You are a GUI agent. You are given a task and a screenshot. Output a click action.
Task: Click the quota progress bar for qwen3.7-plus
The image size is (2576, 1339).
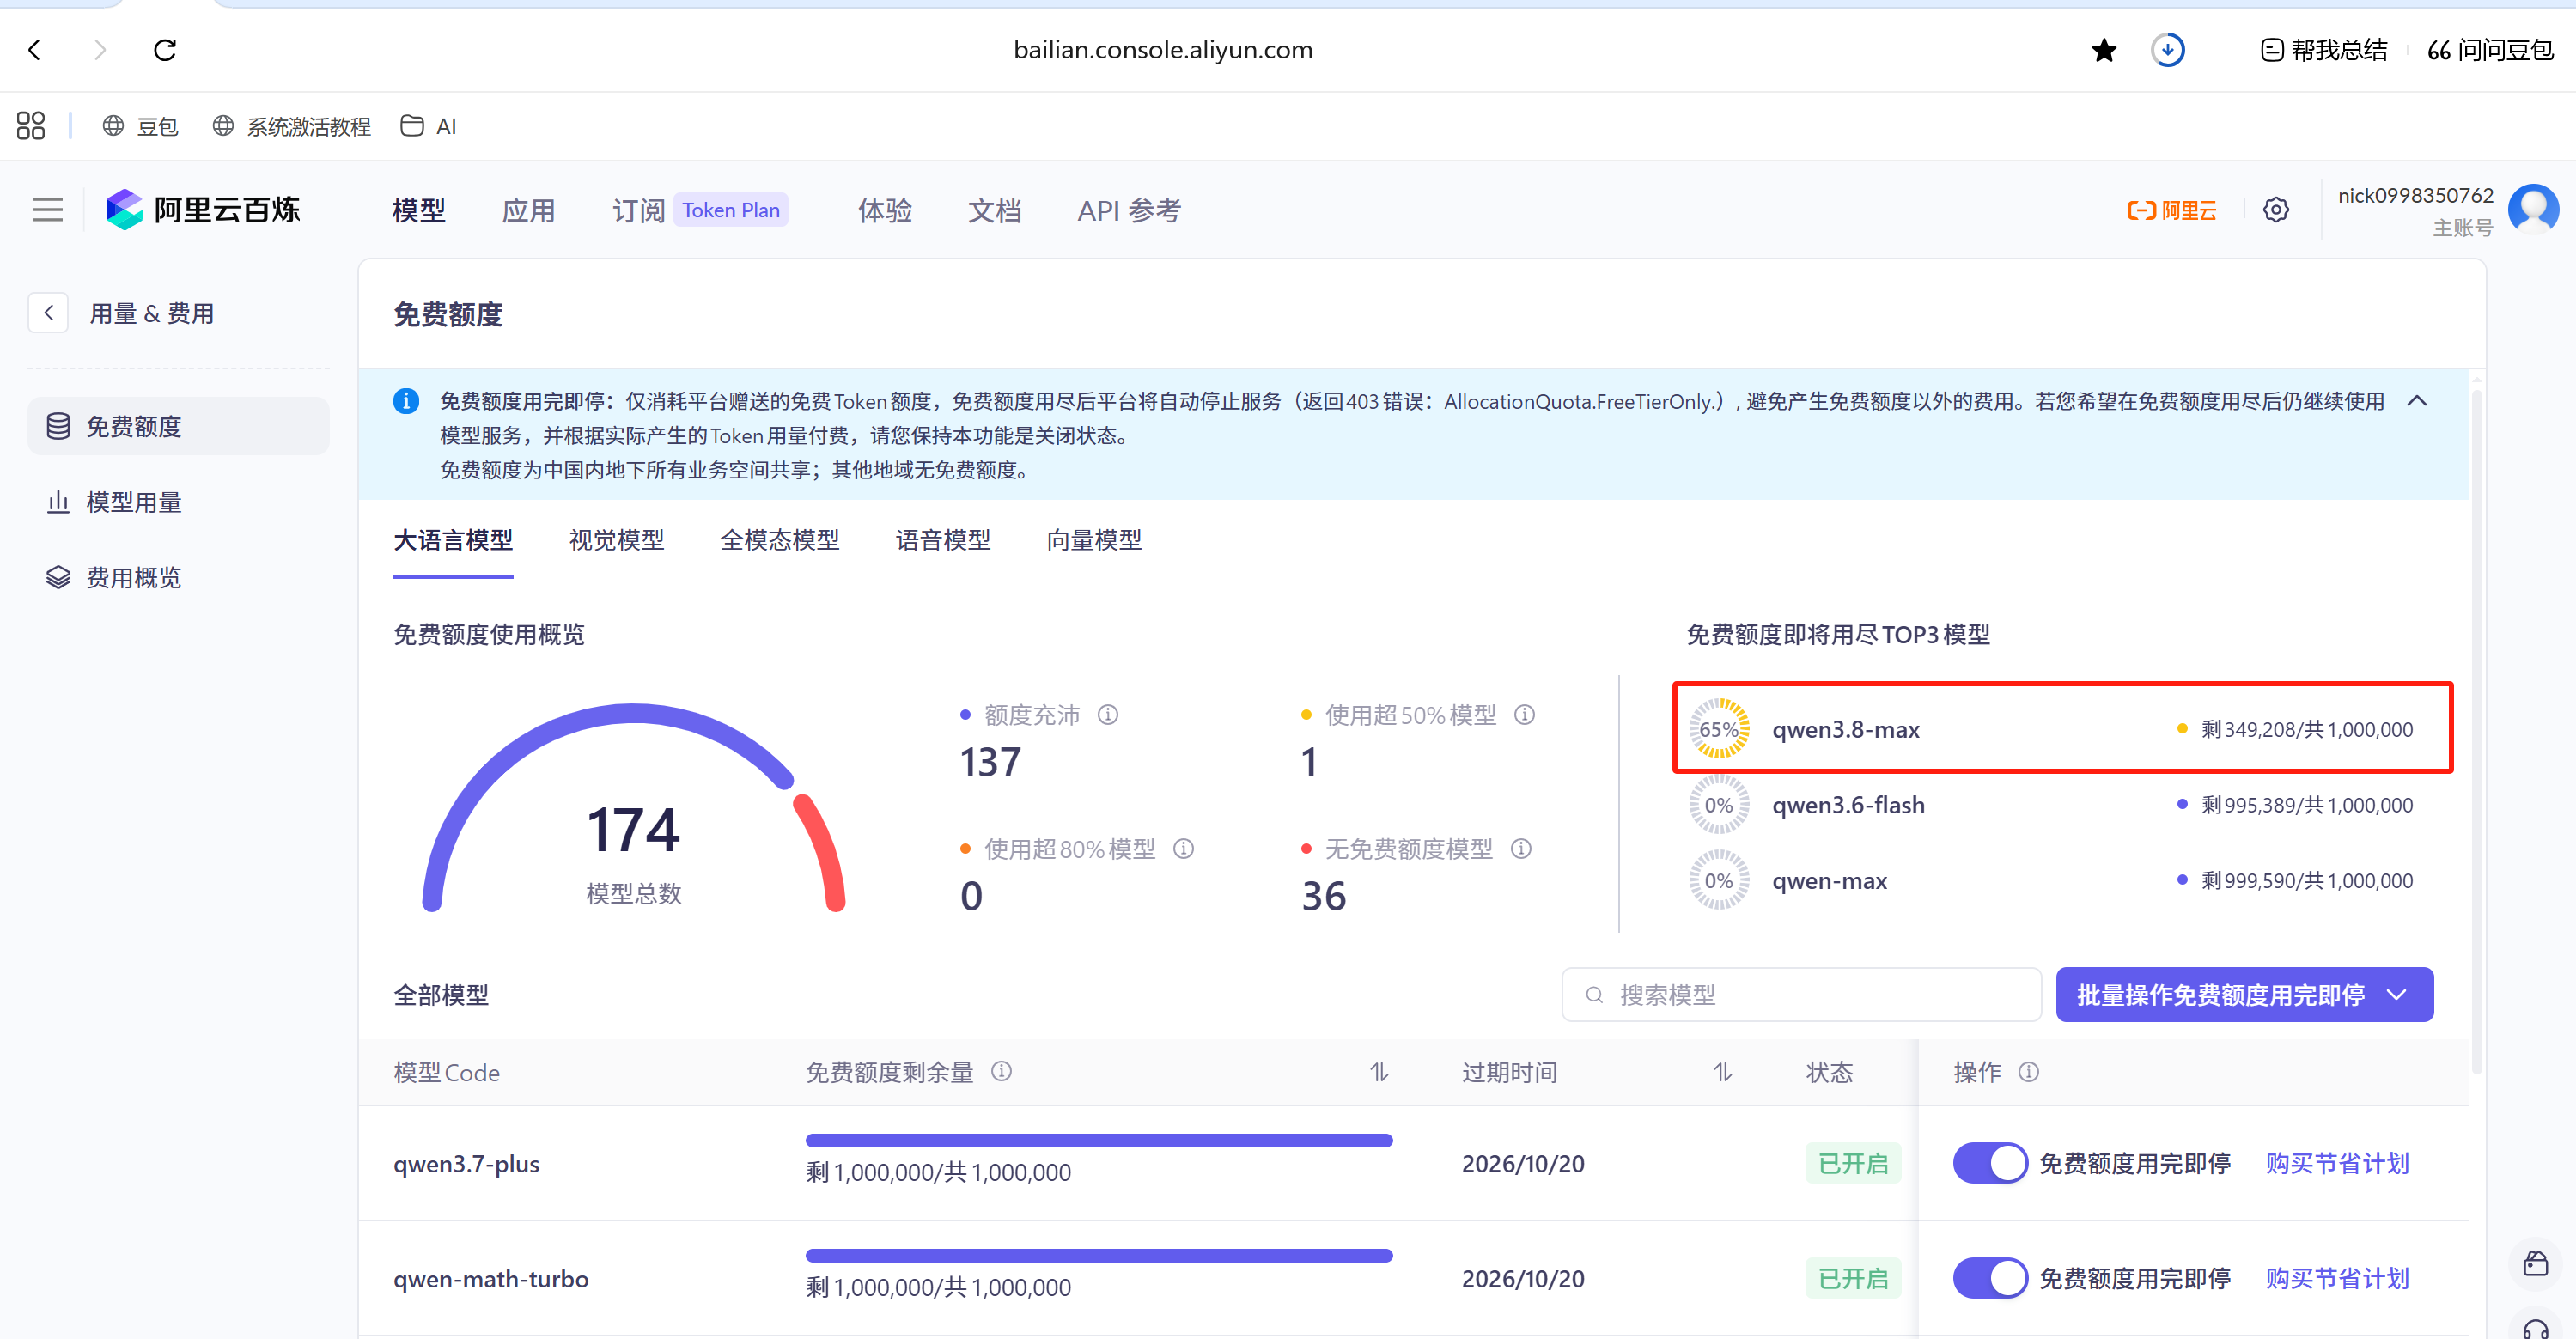(1098, 1140)
